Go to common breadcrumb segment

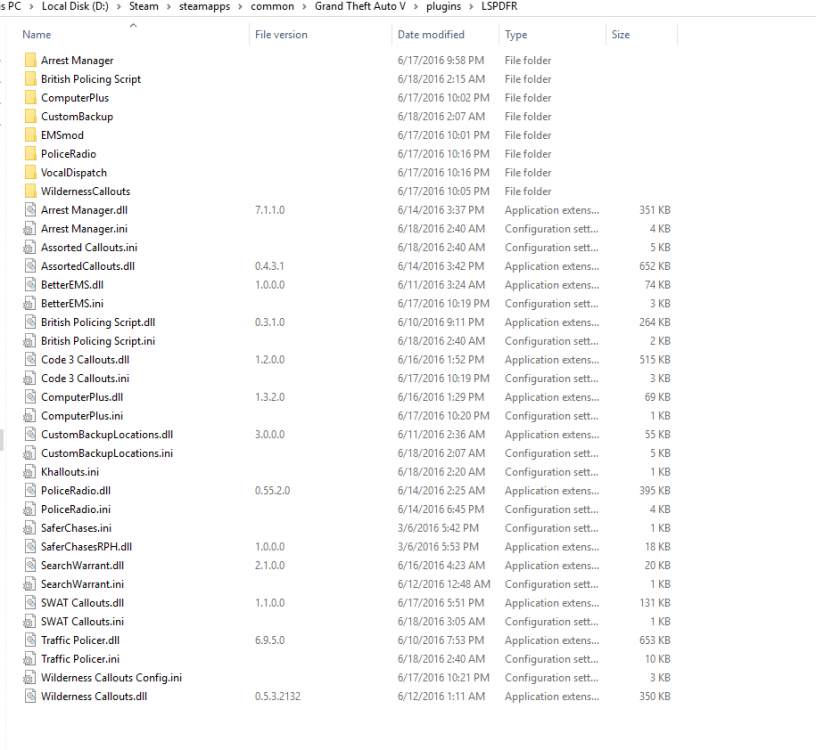tap(272, 7)
